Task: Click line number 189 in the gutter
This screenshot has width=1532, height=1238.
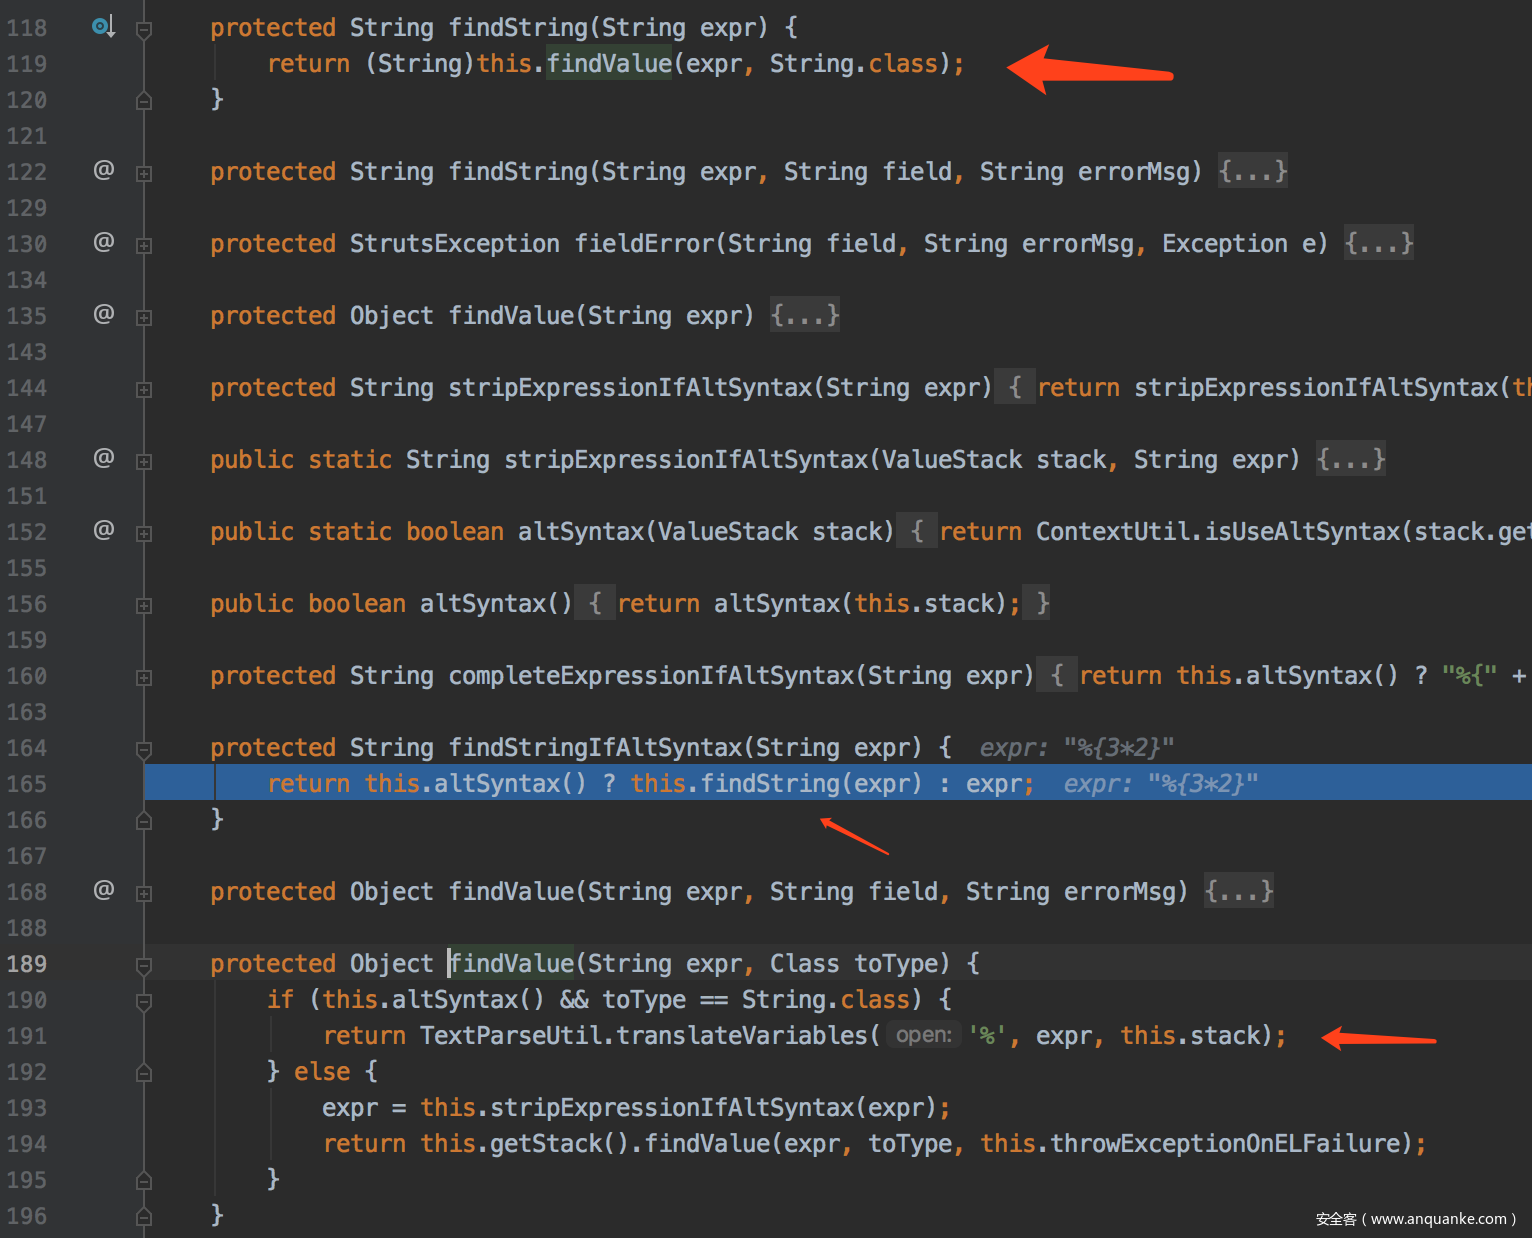Action: pos(26,964)
